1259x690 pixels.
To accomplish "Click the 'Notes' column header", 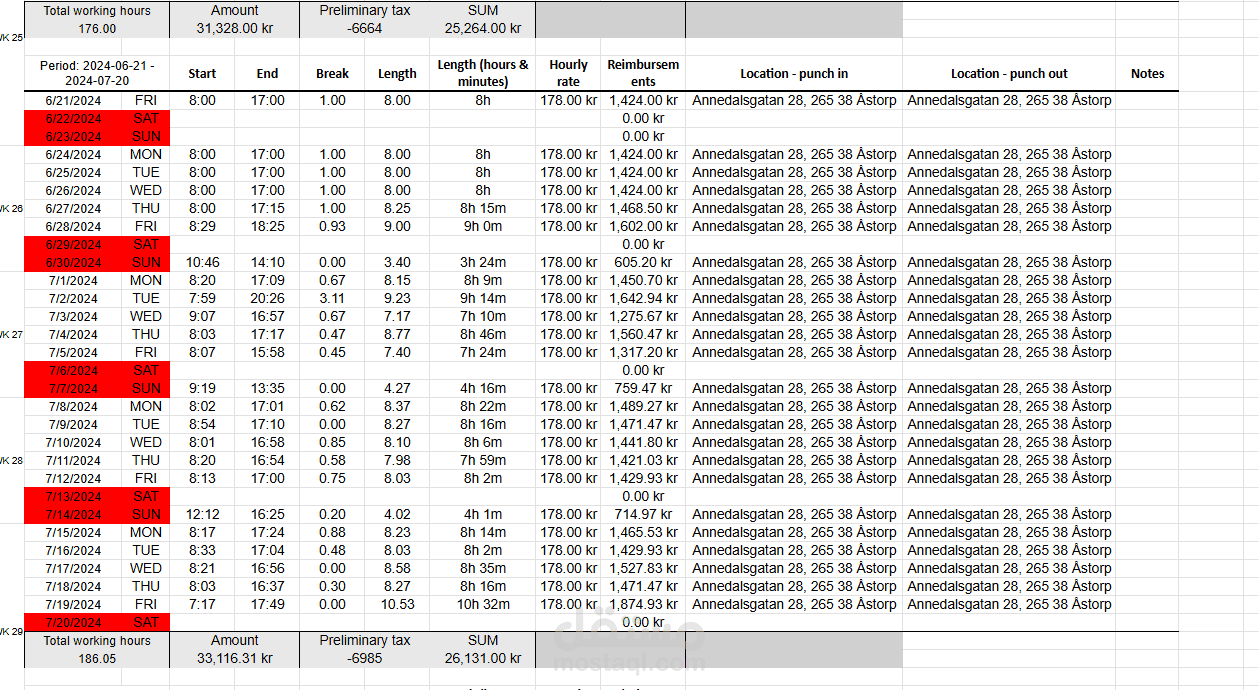I will (x=1147, y=73).
